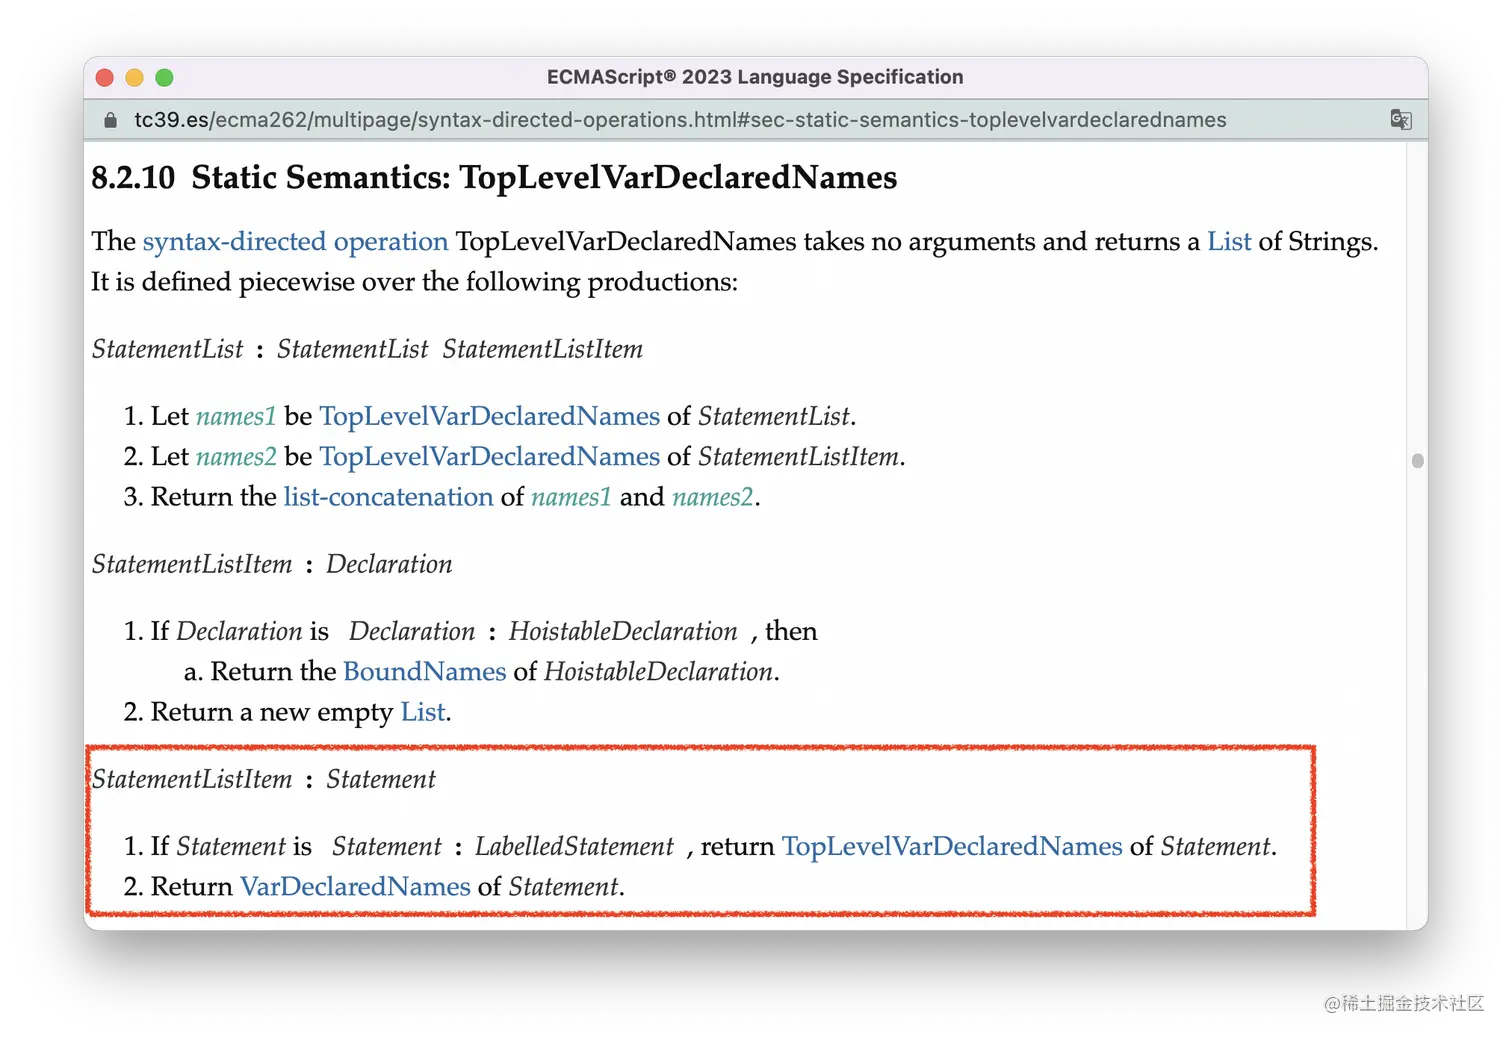Click the green maximize window button
The width and height of the screenshot is (1512, 1041).
165,77
